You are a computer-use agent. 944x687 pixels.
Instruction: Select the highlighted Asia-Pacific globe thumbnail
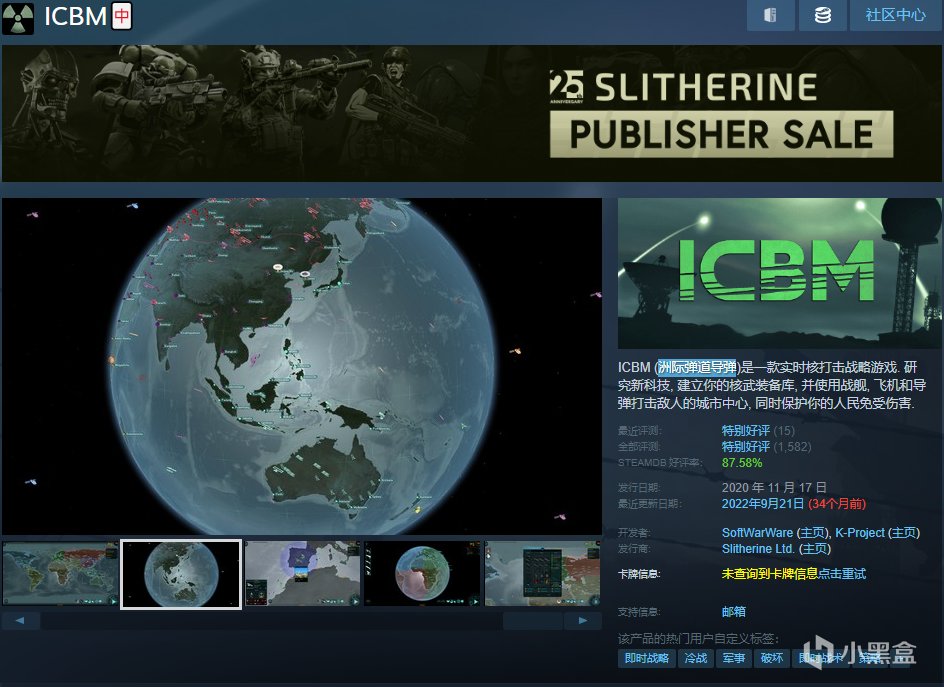(x=181, y=574)
